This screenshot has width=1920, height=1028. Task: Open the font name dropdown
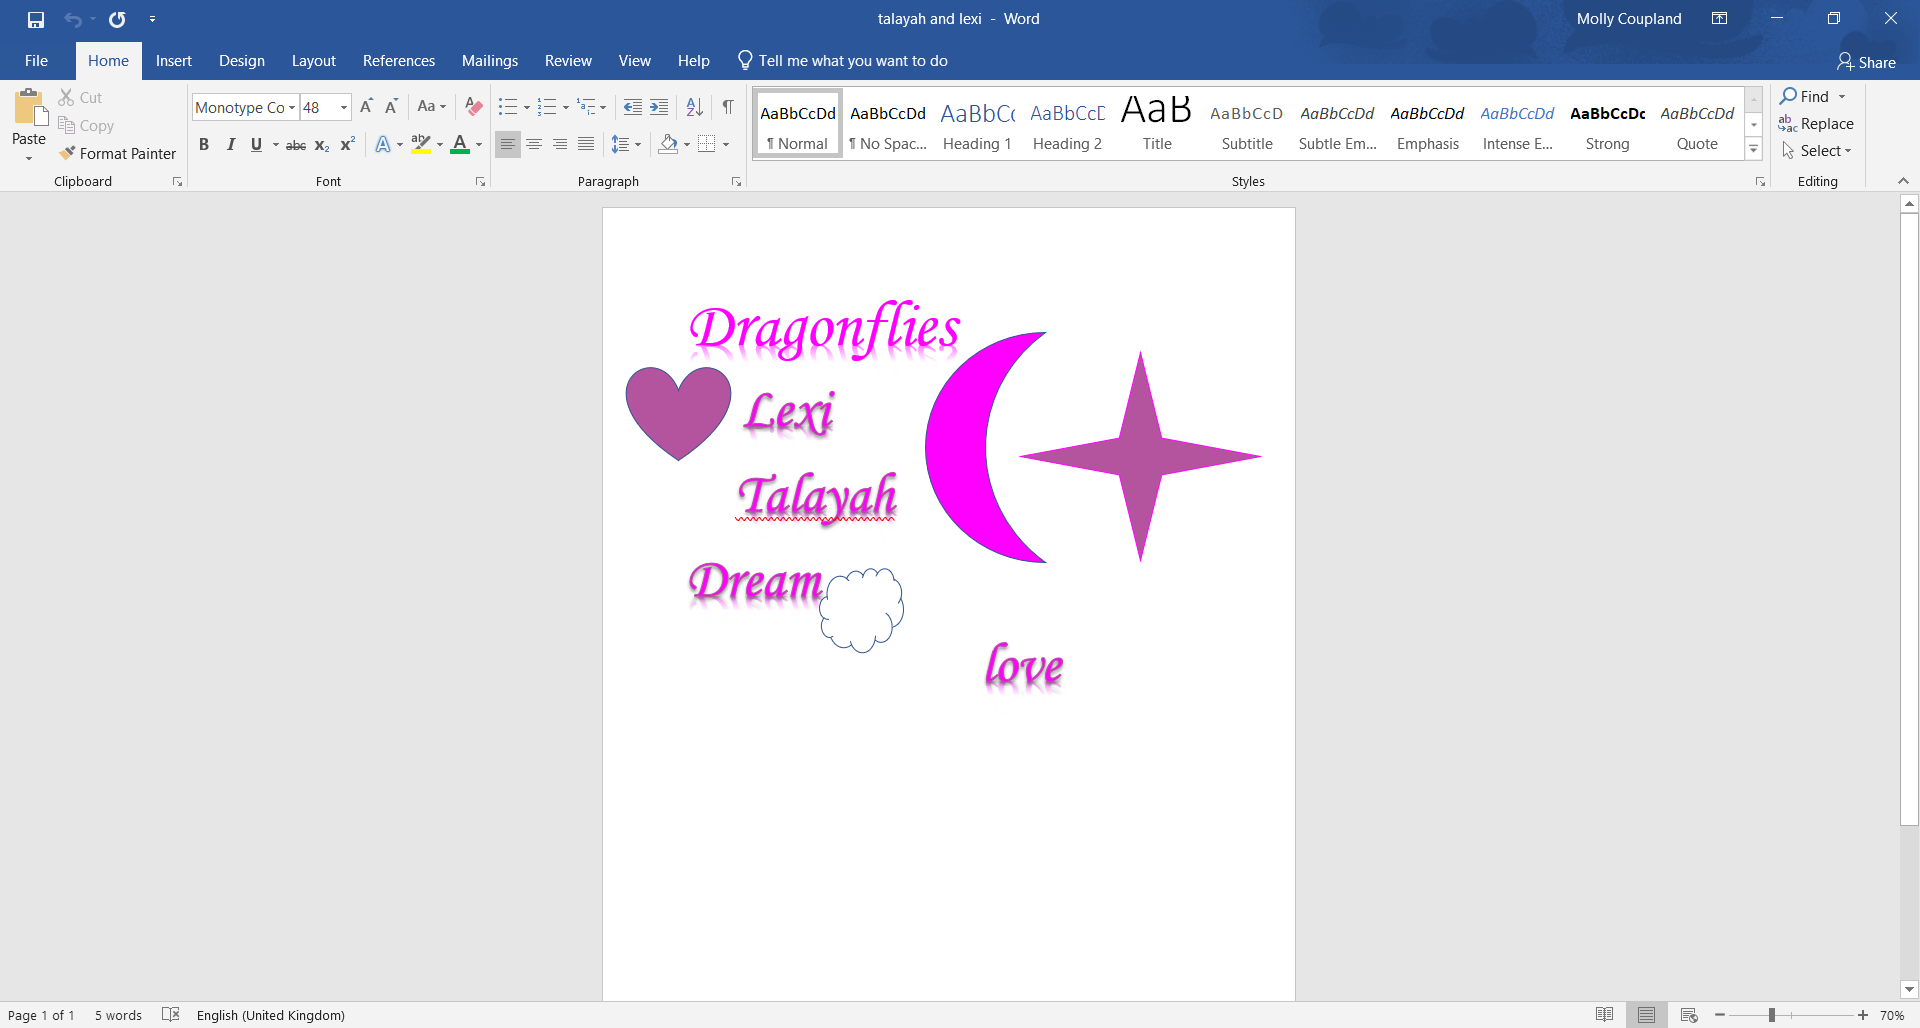292,107
